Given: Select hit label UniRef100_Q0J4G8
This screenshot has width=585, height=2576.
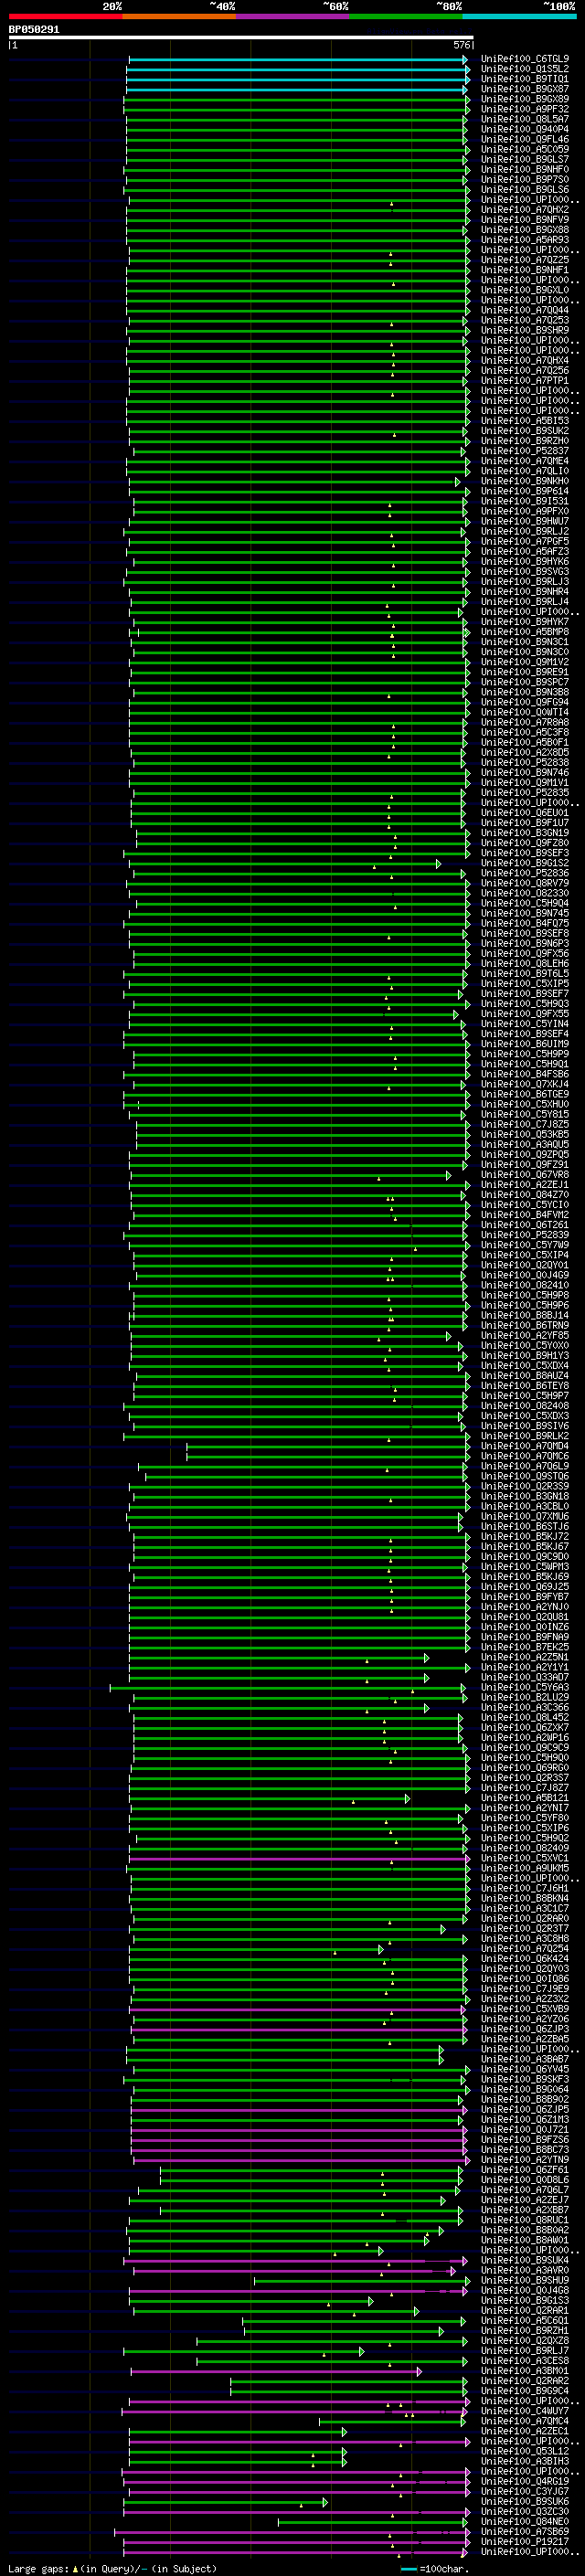Looking at the screenshot, I should point(525,2290).
